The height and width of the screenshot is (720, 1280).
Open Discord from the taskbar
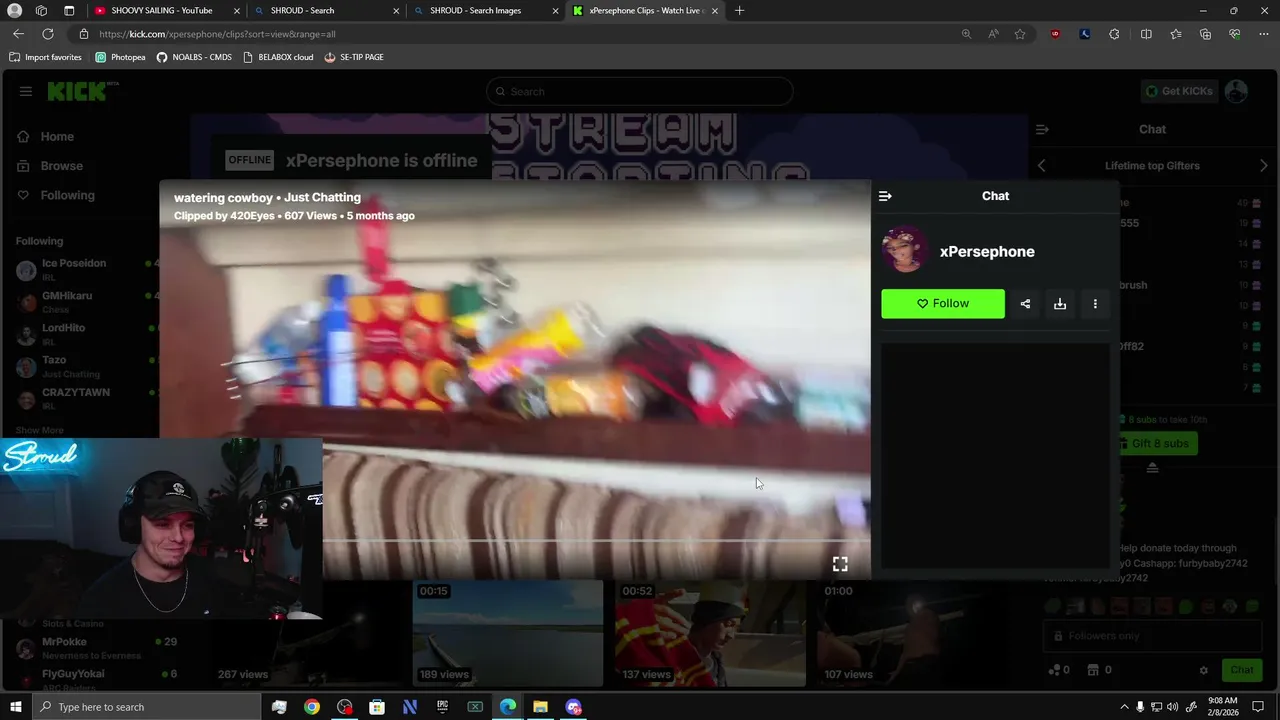[x=573, y=707]
